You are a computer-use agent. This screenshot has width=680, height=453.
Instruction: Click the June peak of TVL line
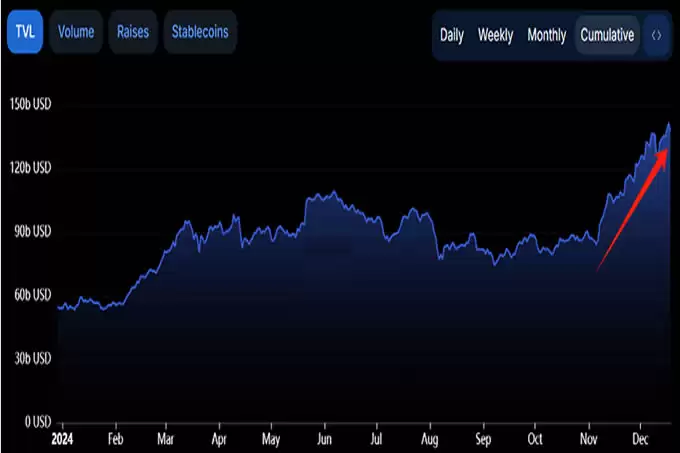click(x=333, y=192)
